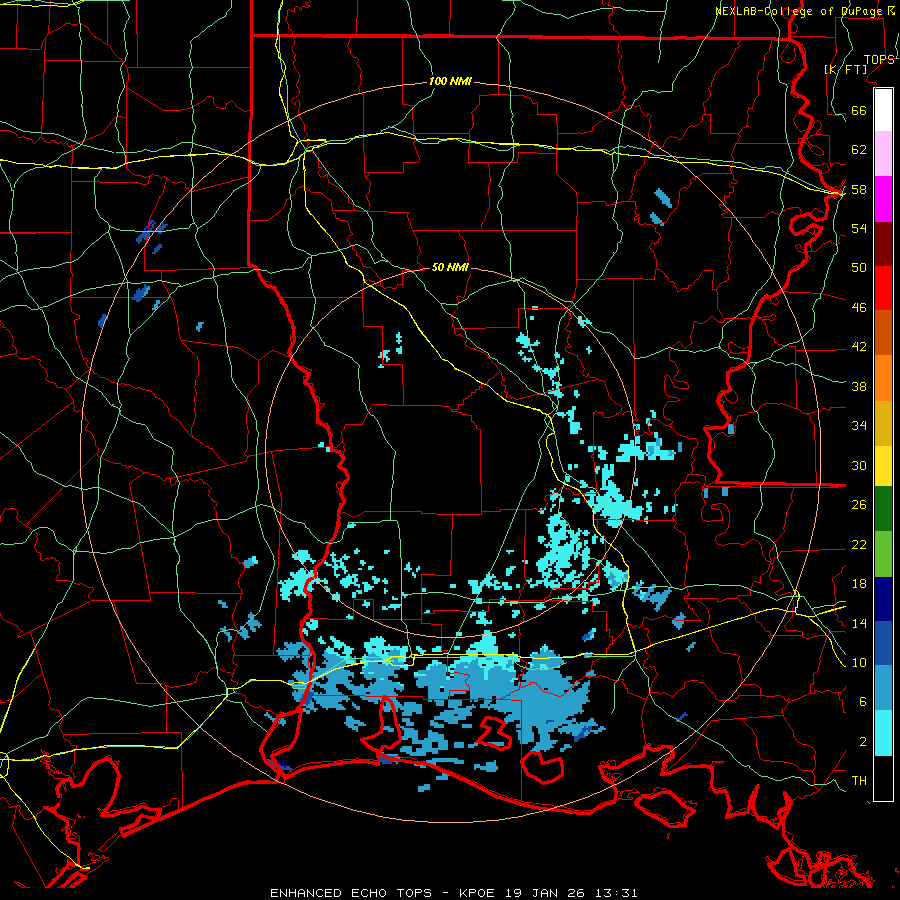Image resolution: width=900 pixels, height=900 pixels.
Task: Pick the dark green legend swatch
Action: click(x=883, y=509)
